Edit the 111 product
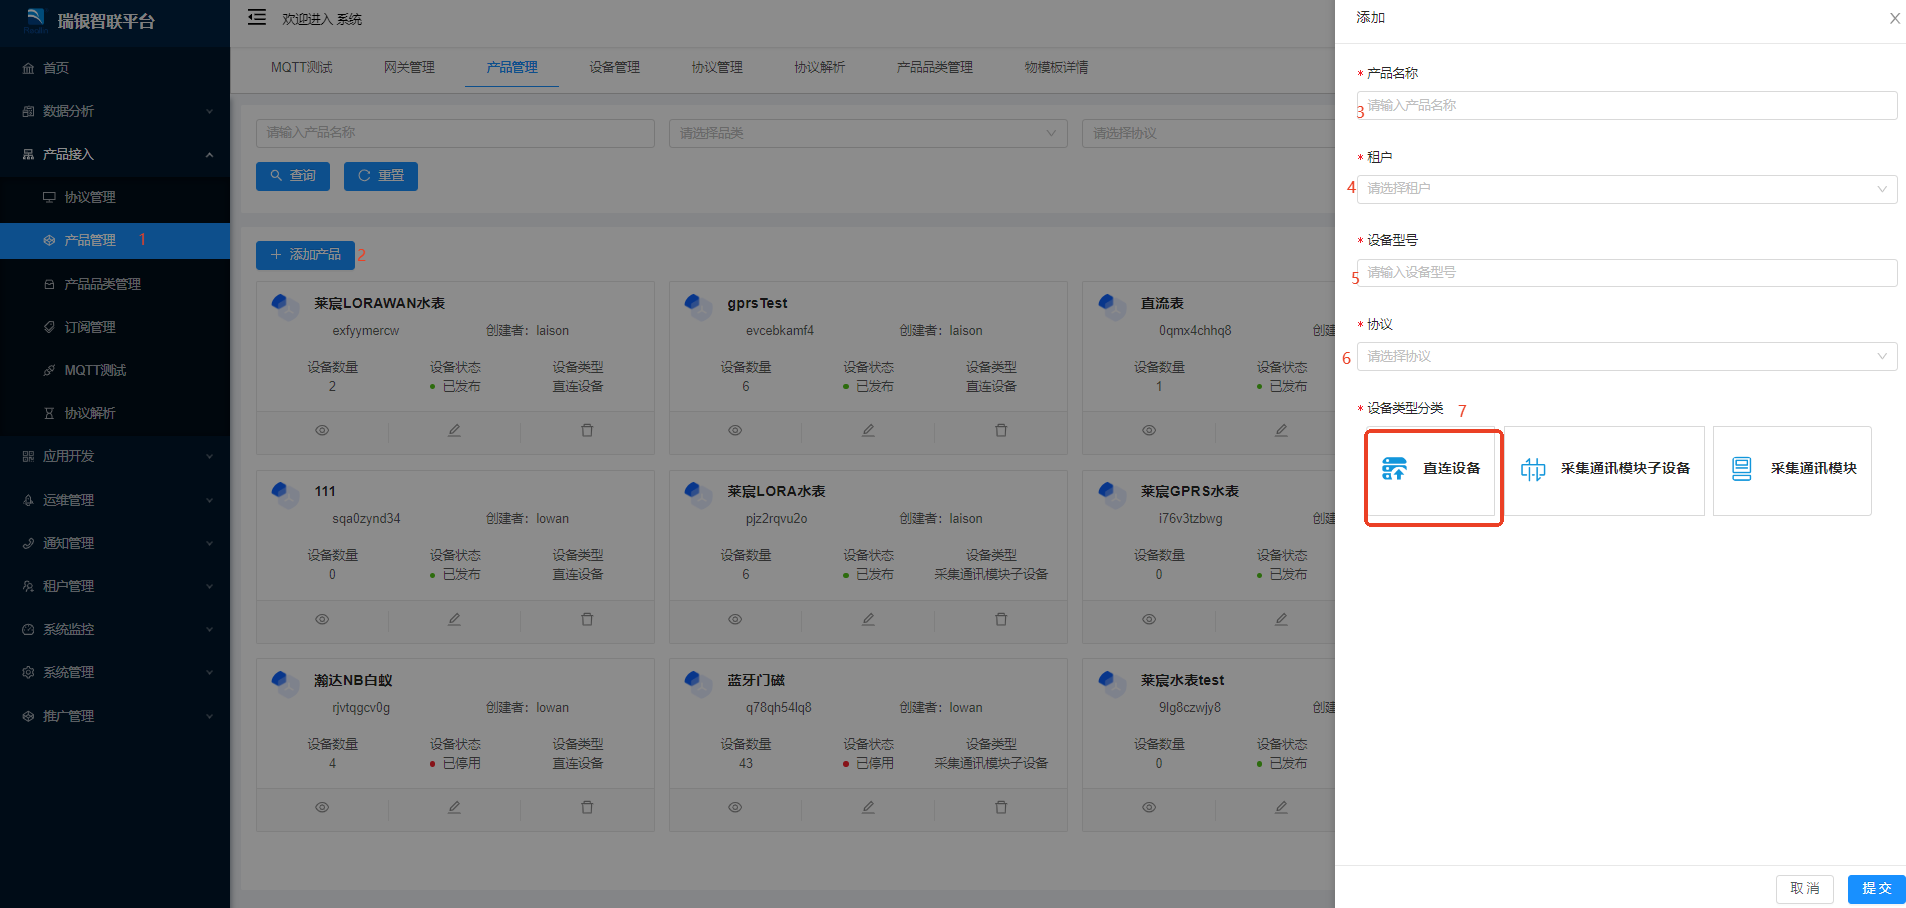The height and width of the screenshot is (908, 1906). pos(454,619)
